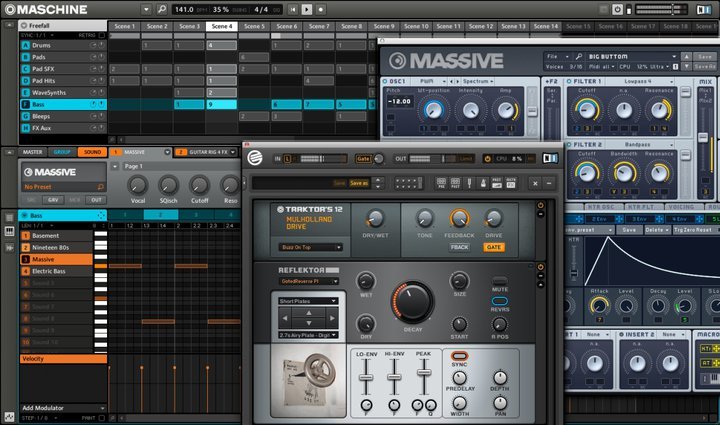
Task: Switch to the SOUND tab
Action: [x=92, y=152]
